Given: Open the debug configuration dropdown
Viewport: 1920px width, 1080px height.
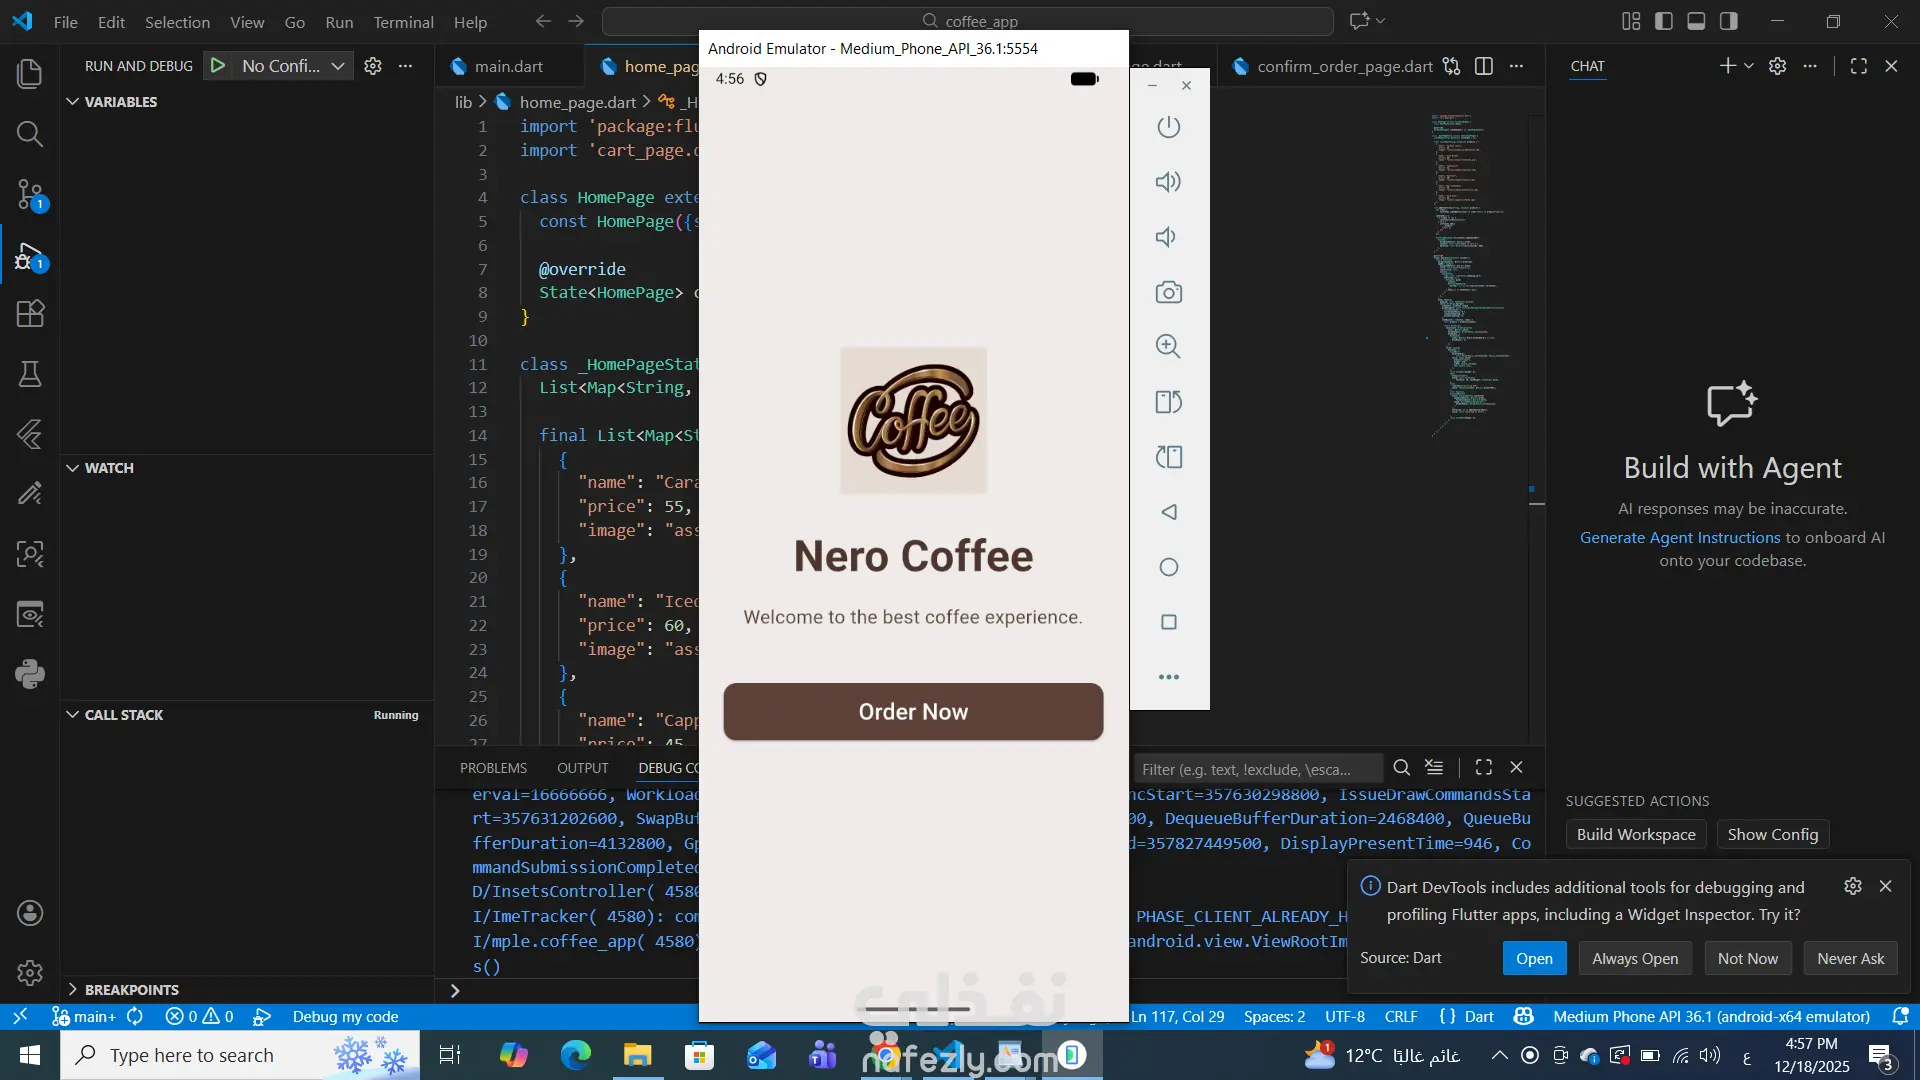Looking at the screenshot, I should (x=292, y=66).
